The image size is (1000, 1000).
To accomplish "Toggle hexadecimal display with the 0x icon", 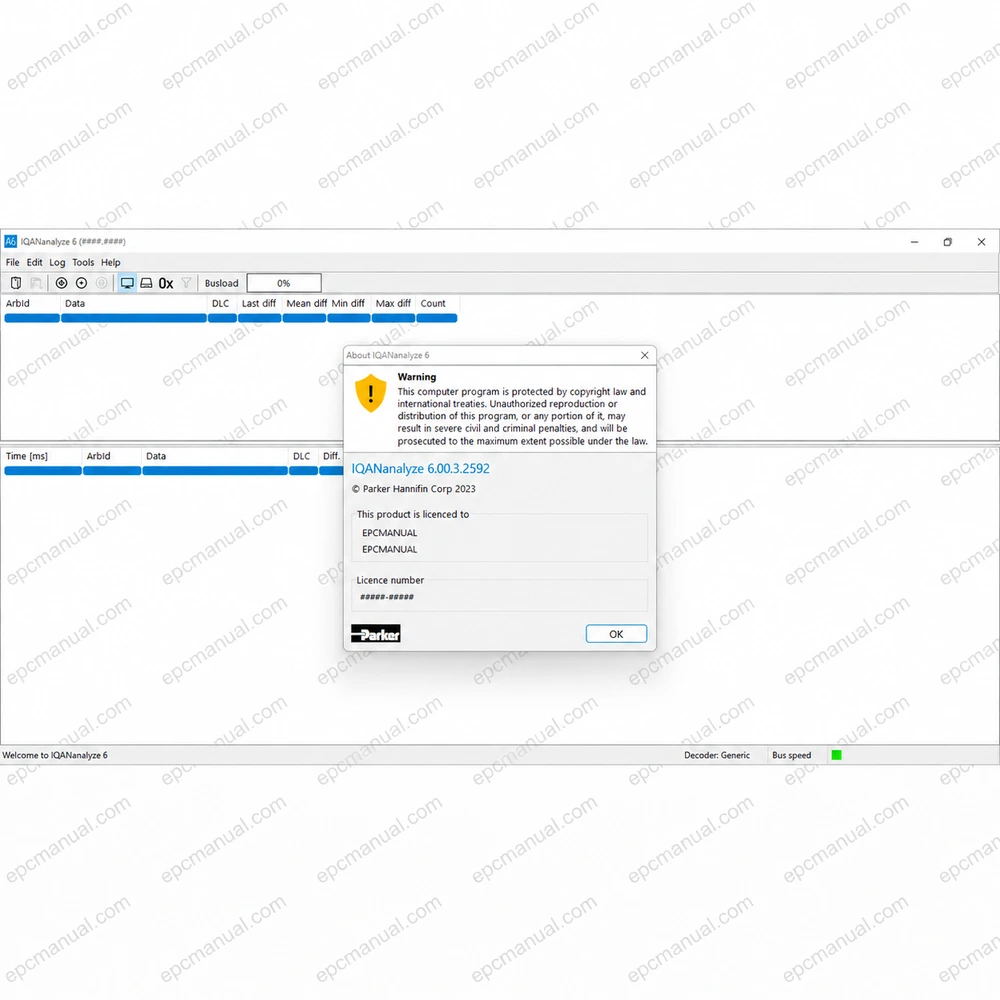I will pos(166,283).
